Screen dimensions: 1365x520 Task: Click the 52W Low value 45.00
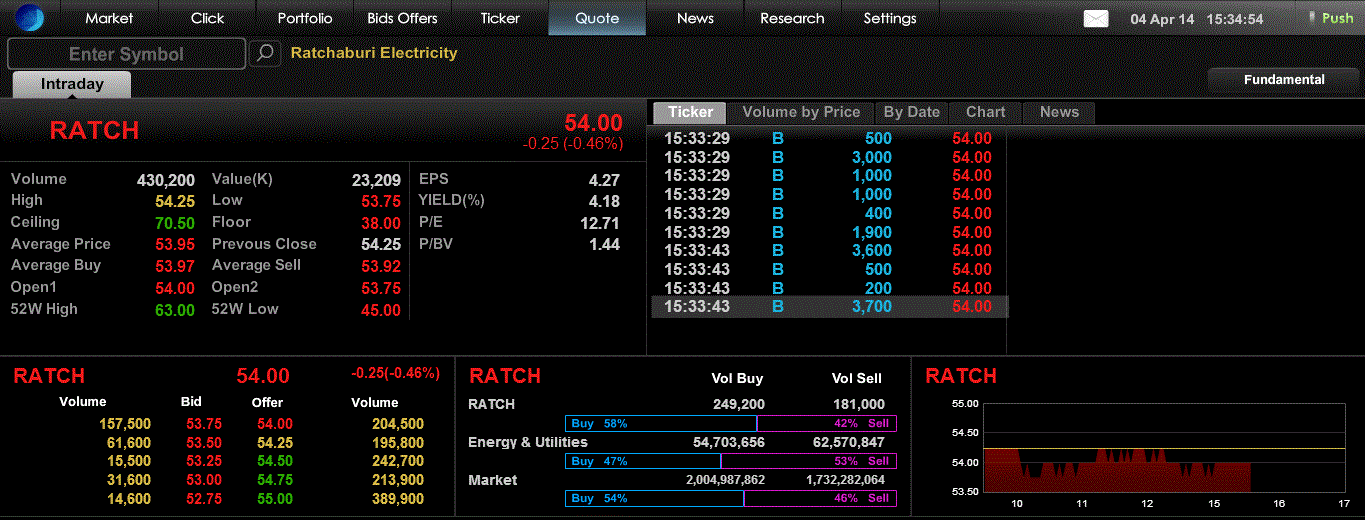[381, 310]
